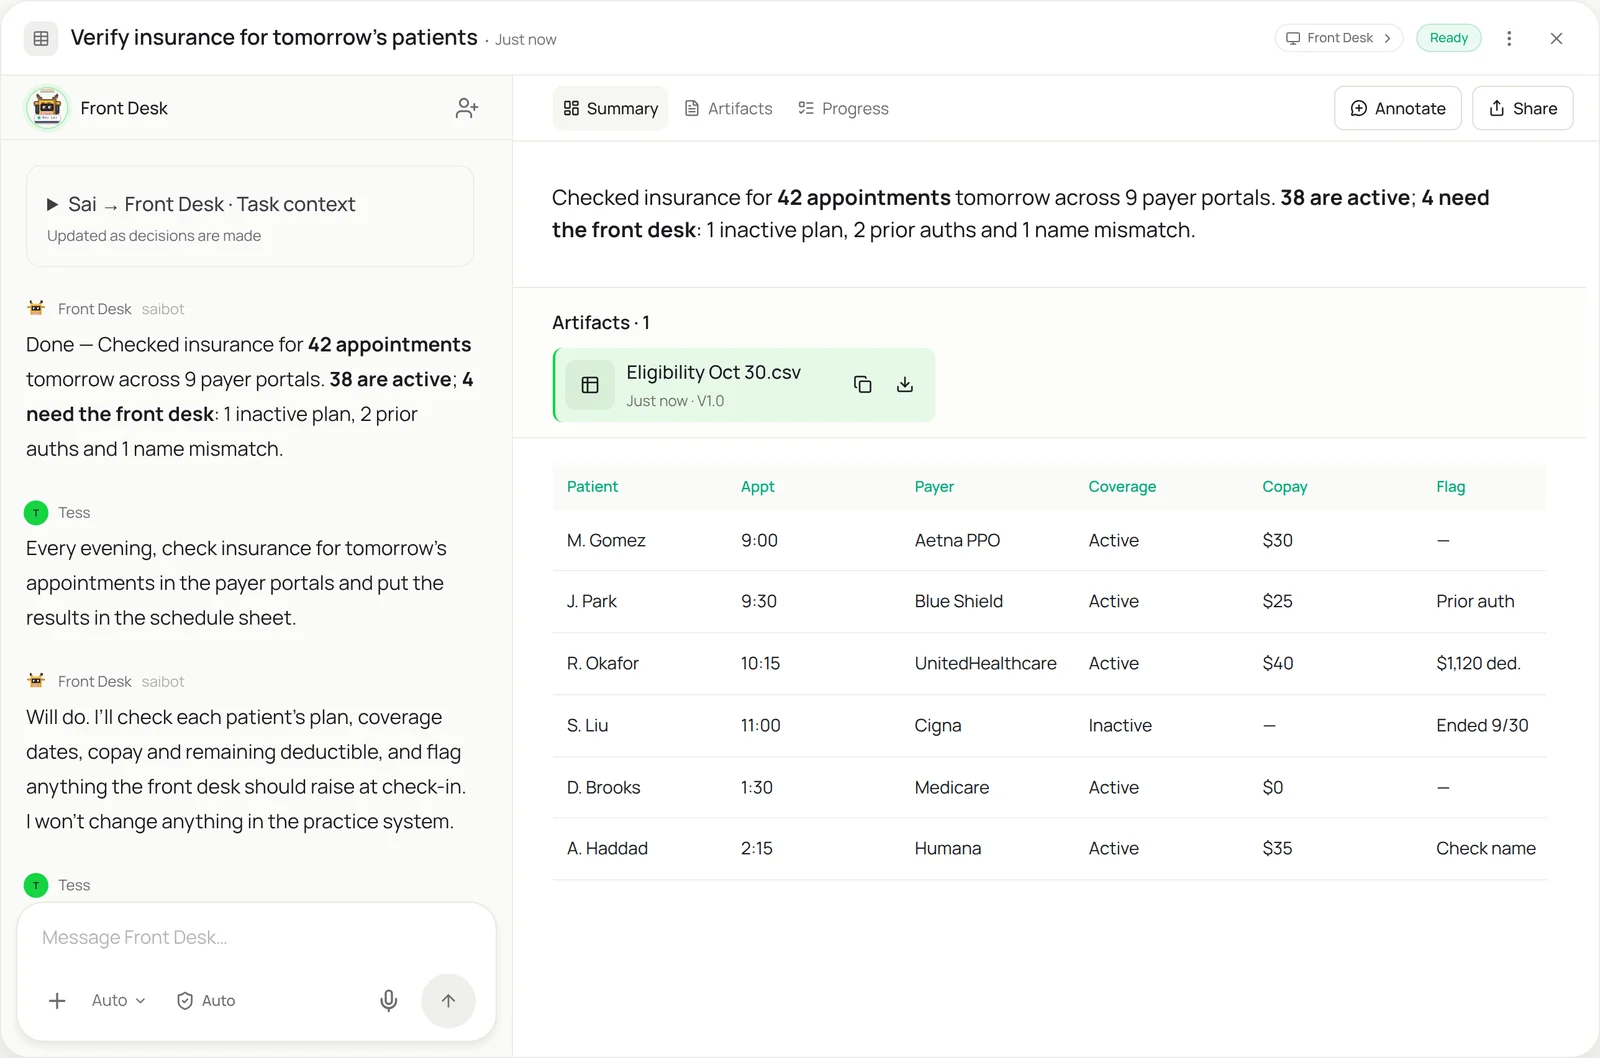Switch to the Artifacts tab
The width and height of the screenshot is (1600, 1058).
[x=728, y=108]
